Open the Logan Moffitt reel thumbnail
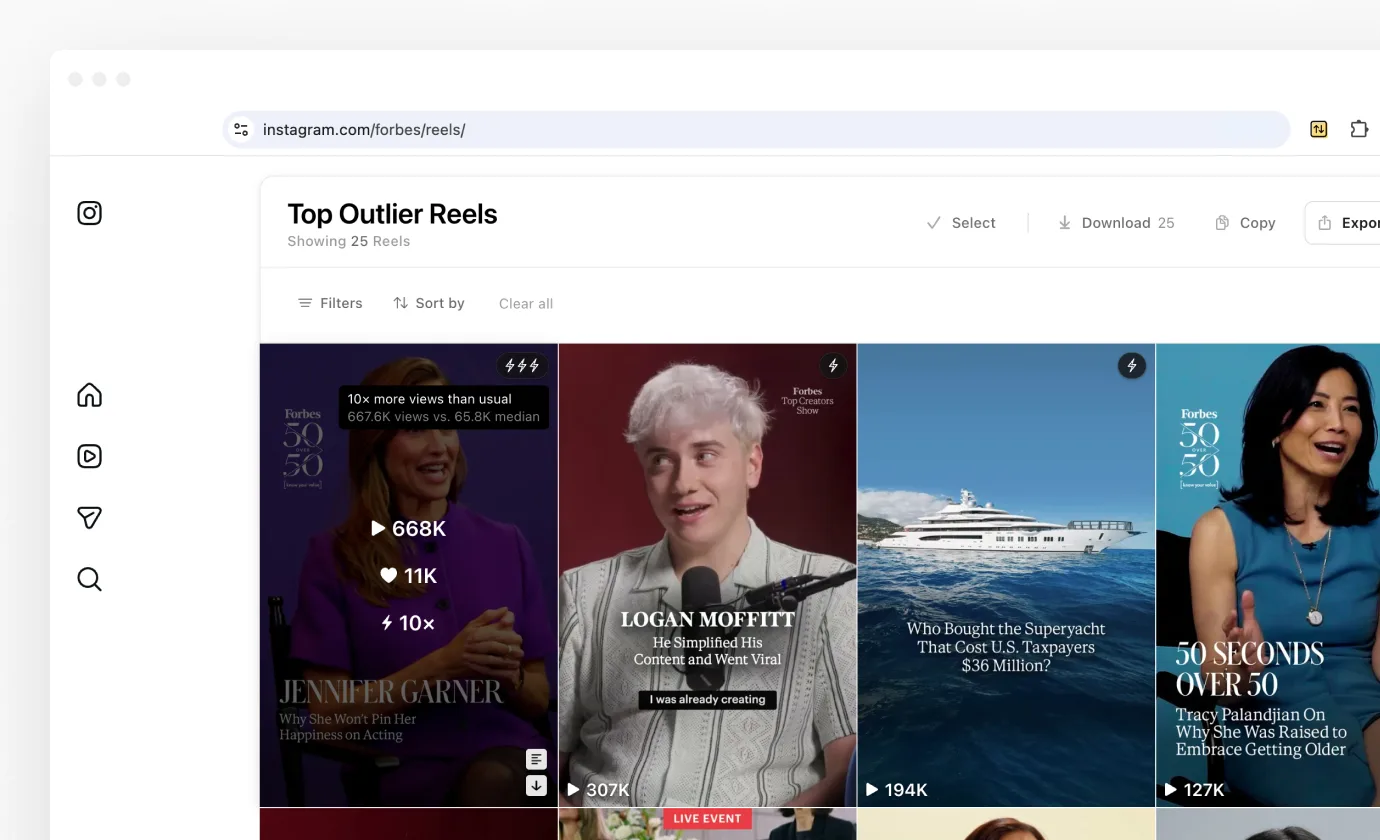Viewport: 1380px width, 840px height. (708, 575)
